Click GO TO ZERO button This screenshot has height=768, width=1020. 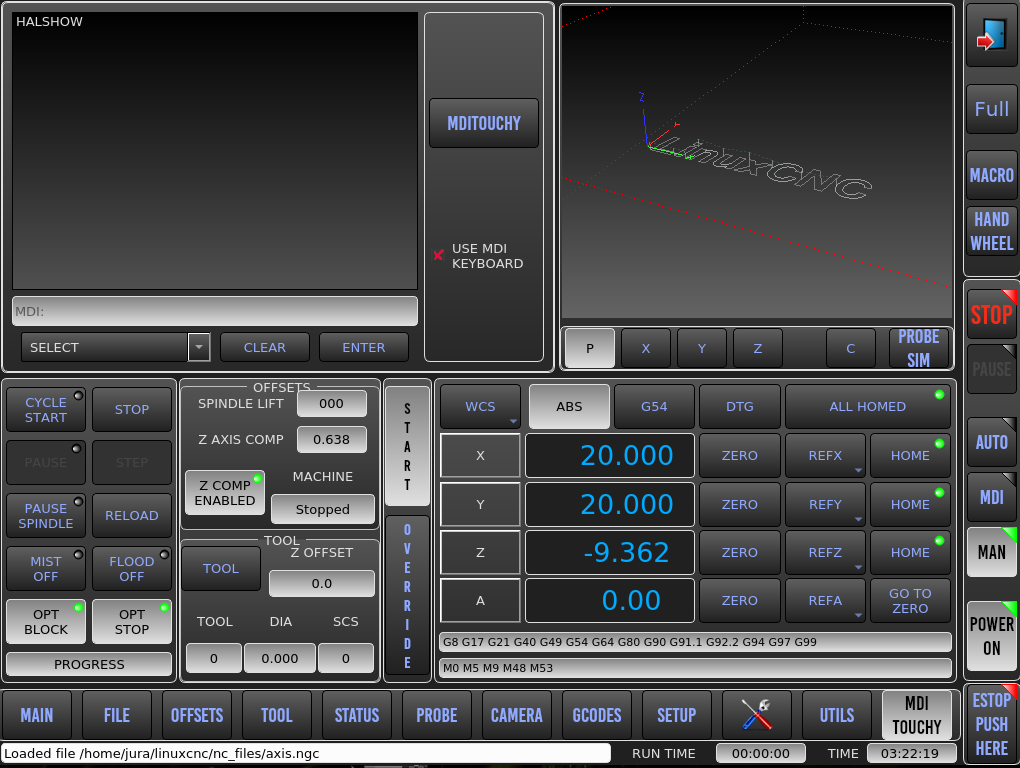click(x=911, y=600)
